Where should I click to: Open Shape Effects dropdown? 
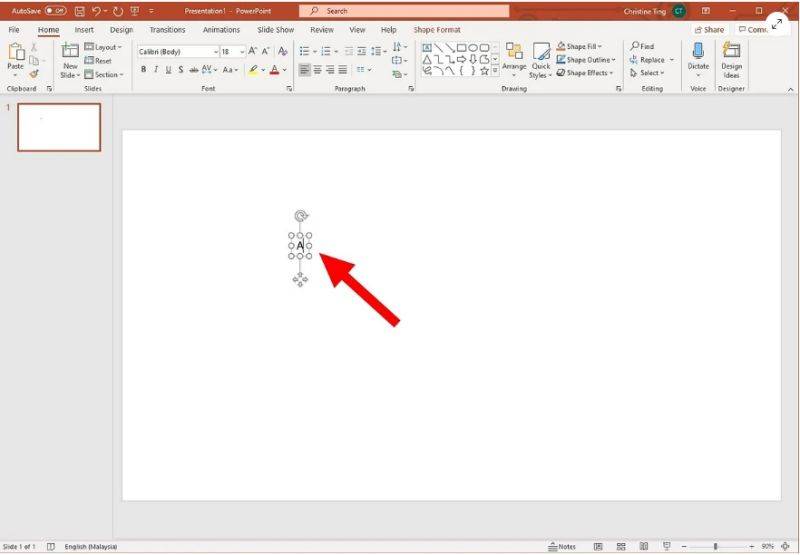[585, 73]
